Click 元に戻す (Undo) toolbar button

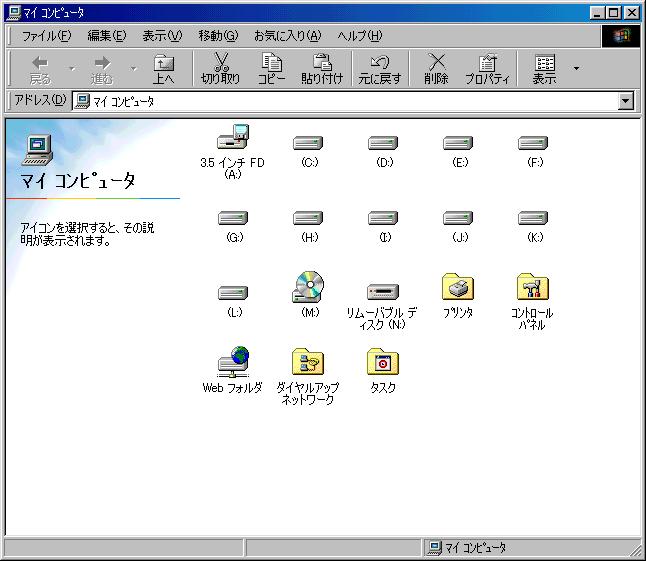pos(380,69)
